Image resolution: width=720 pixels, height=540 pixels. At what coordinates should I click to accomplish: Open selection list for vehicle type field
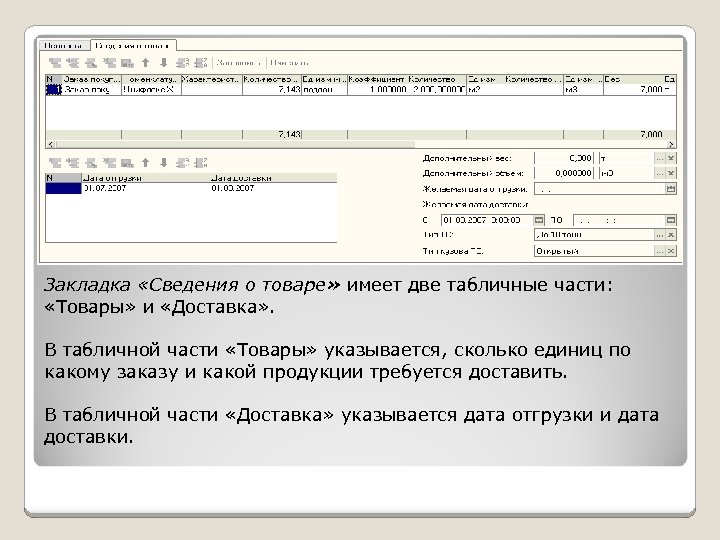tap(660, 235)
